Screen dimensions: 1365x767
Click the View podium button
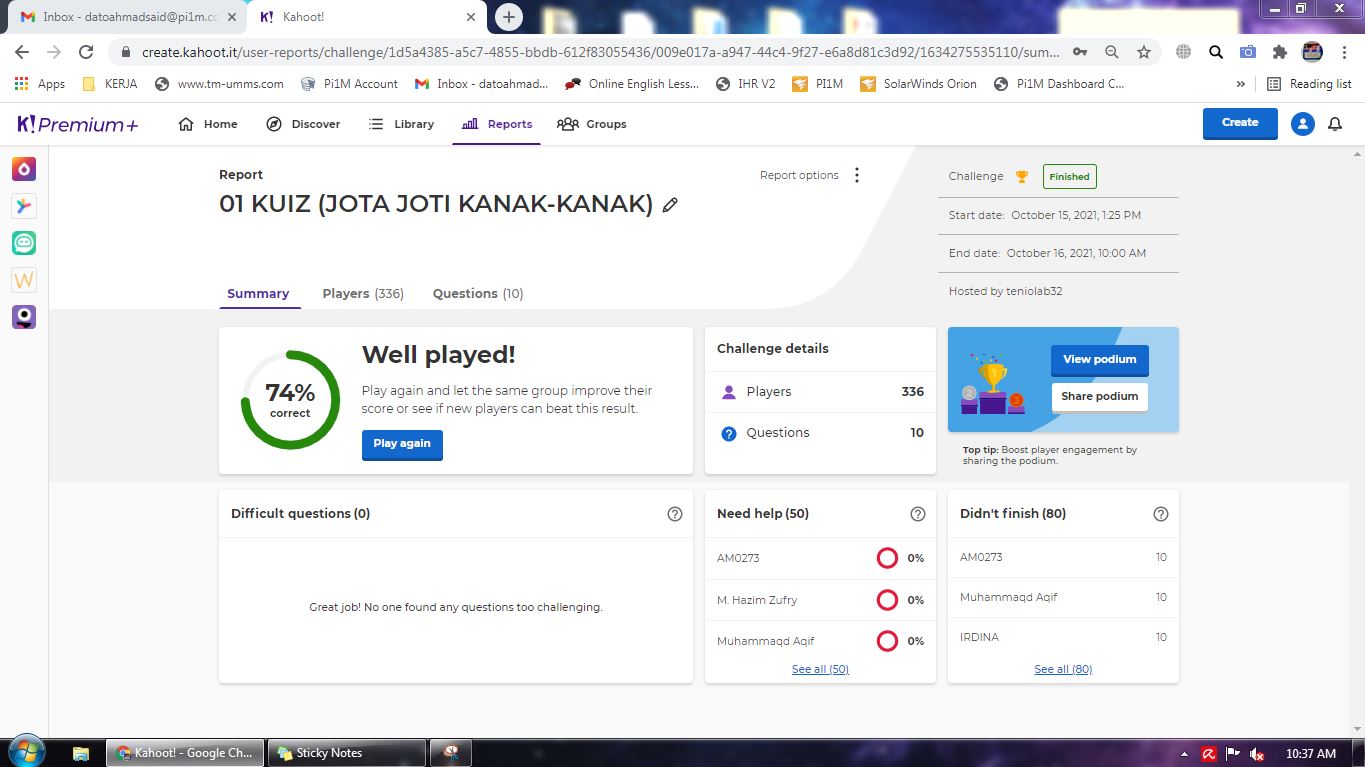pos(1099,360)
